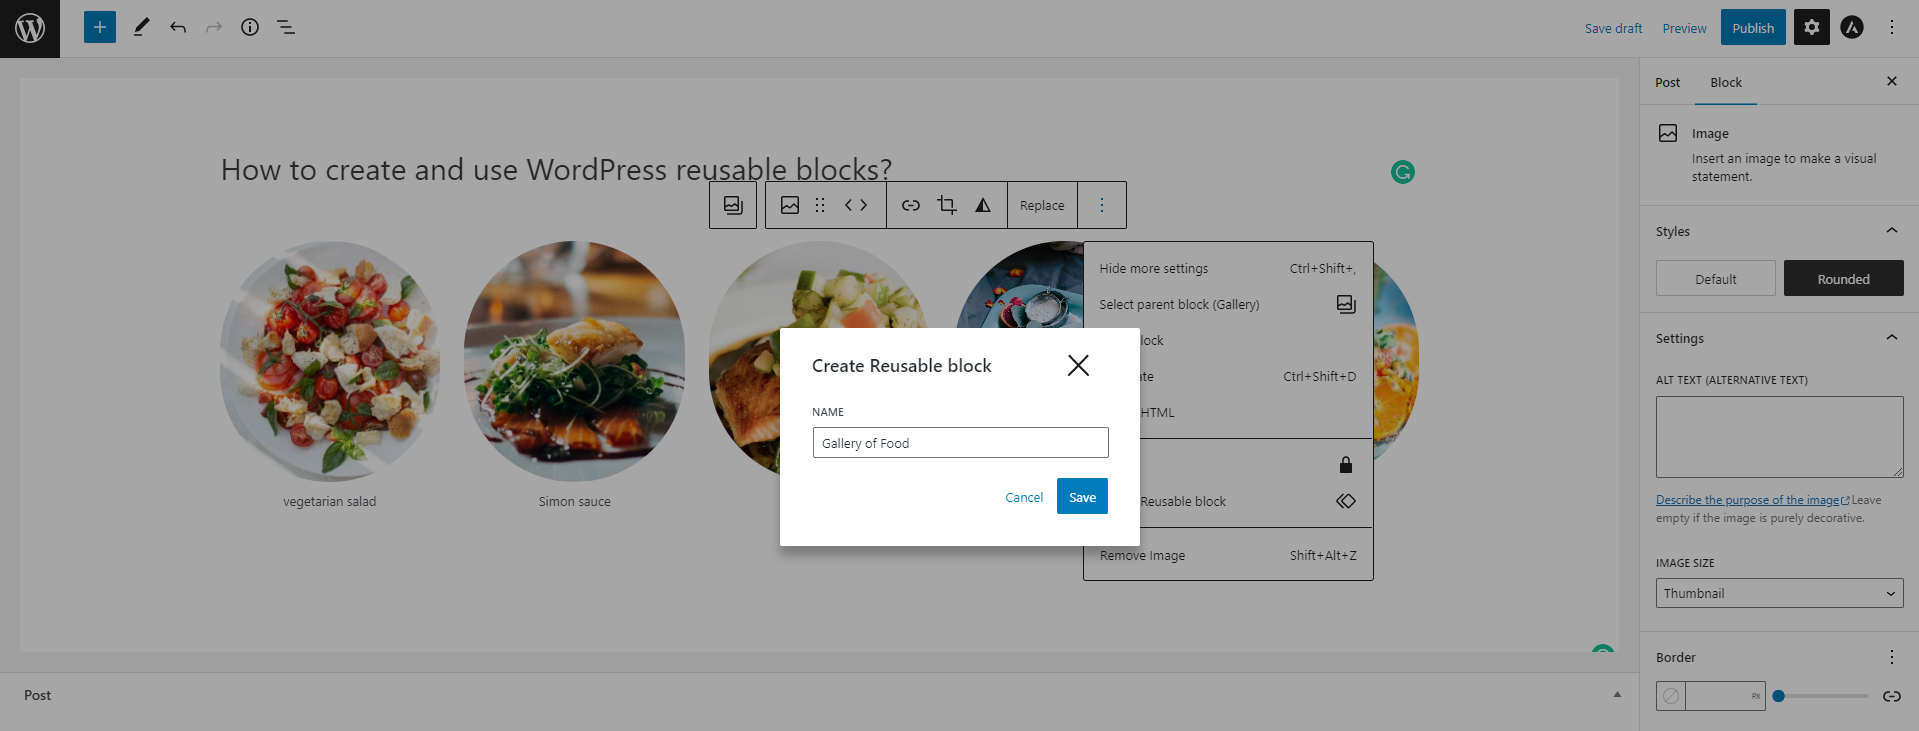Open the WordPress logo dashboard link
1919x731 pixels.
(x=30, y=28)
